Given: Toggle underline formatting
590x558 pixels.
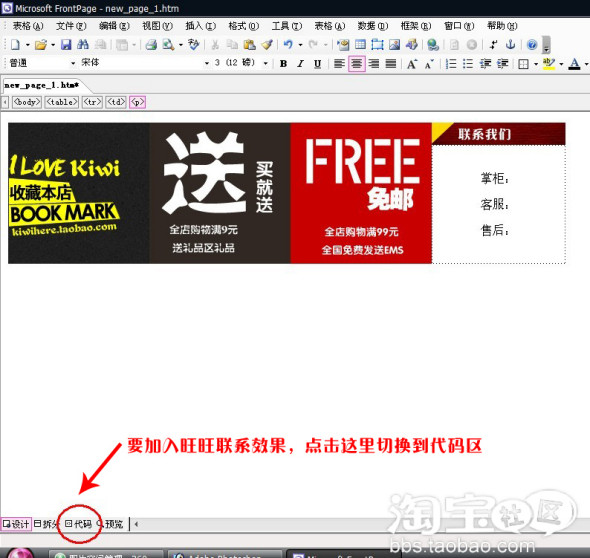Looking at the screenshot, I should [318, 64].
